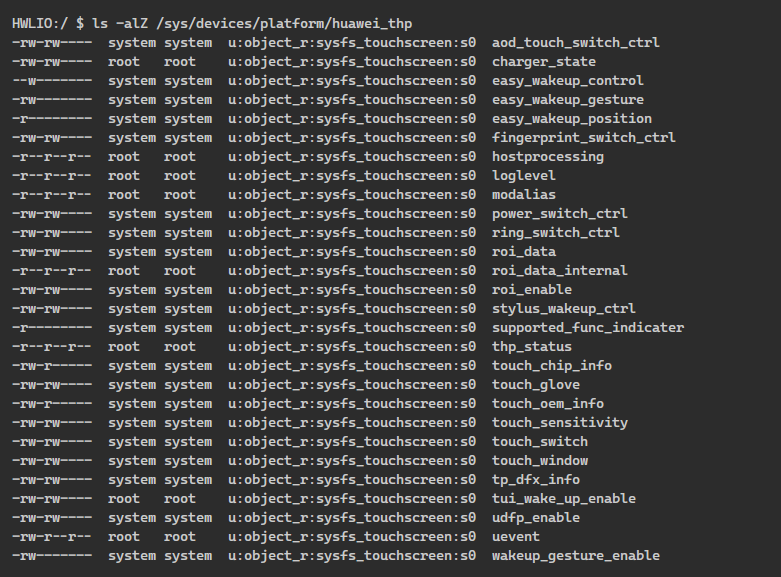
Task: Click the power_switch_ctrl filename
Action: [559, 214]
